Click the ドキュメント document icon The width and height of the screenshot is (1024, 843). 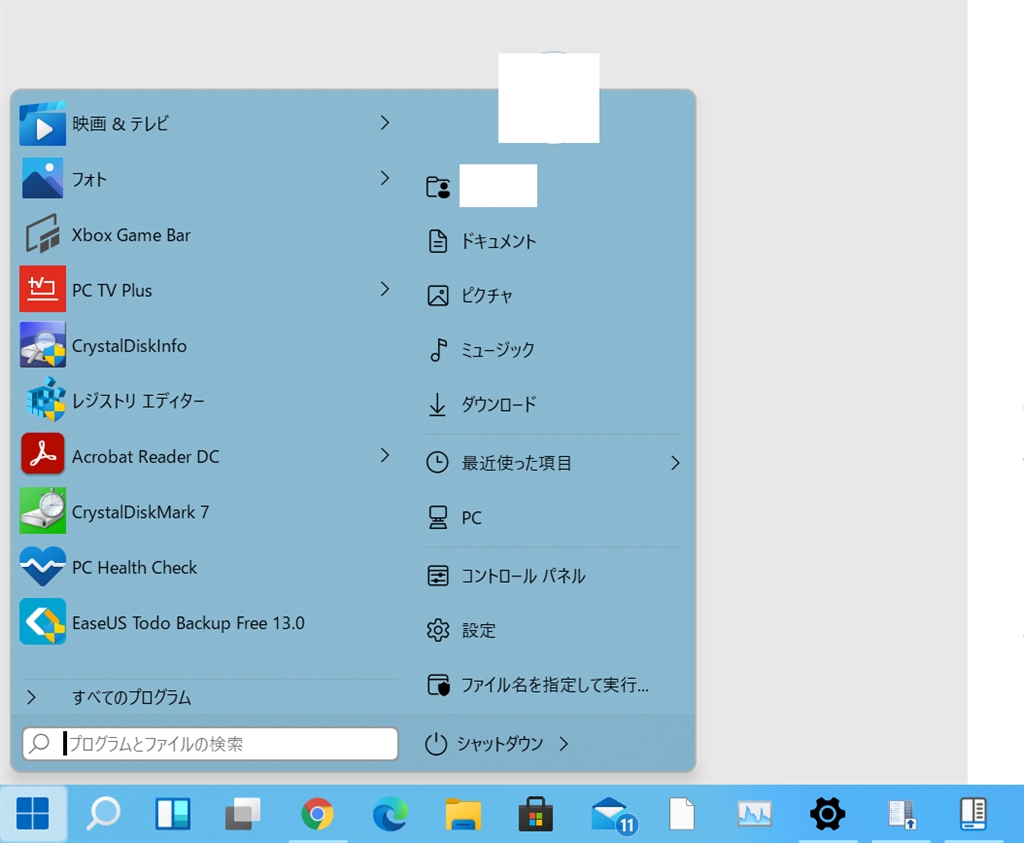(438, 241)
